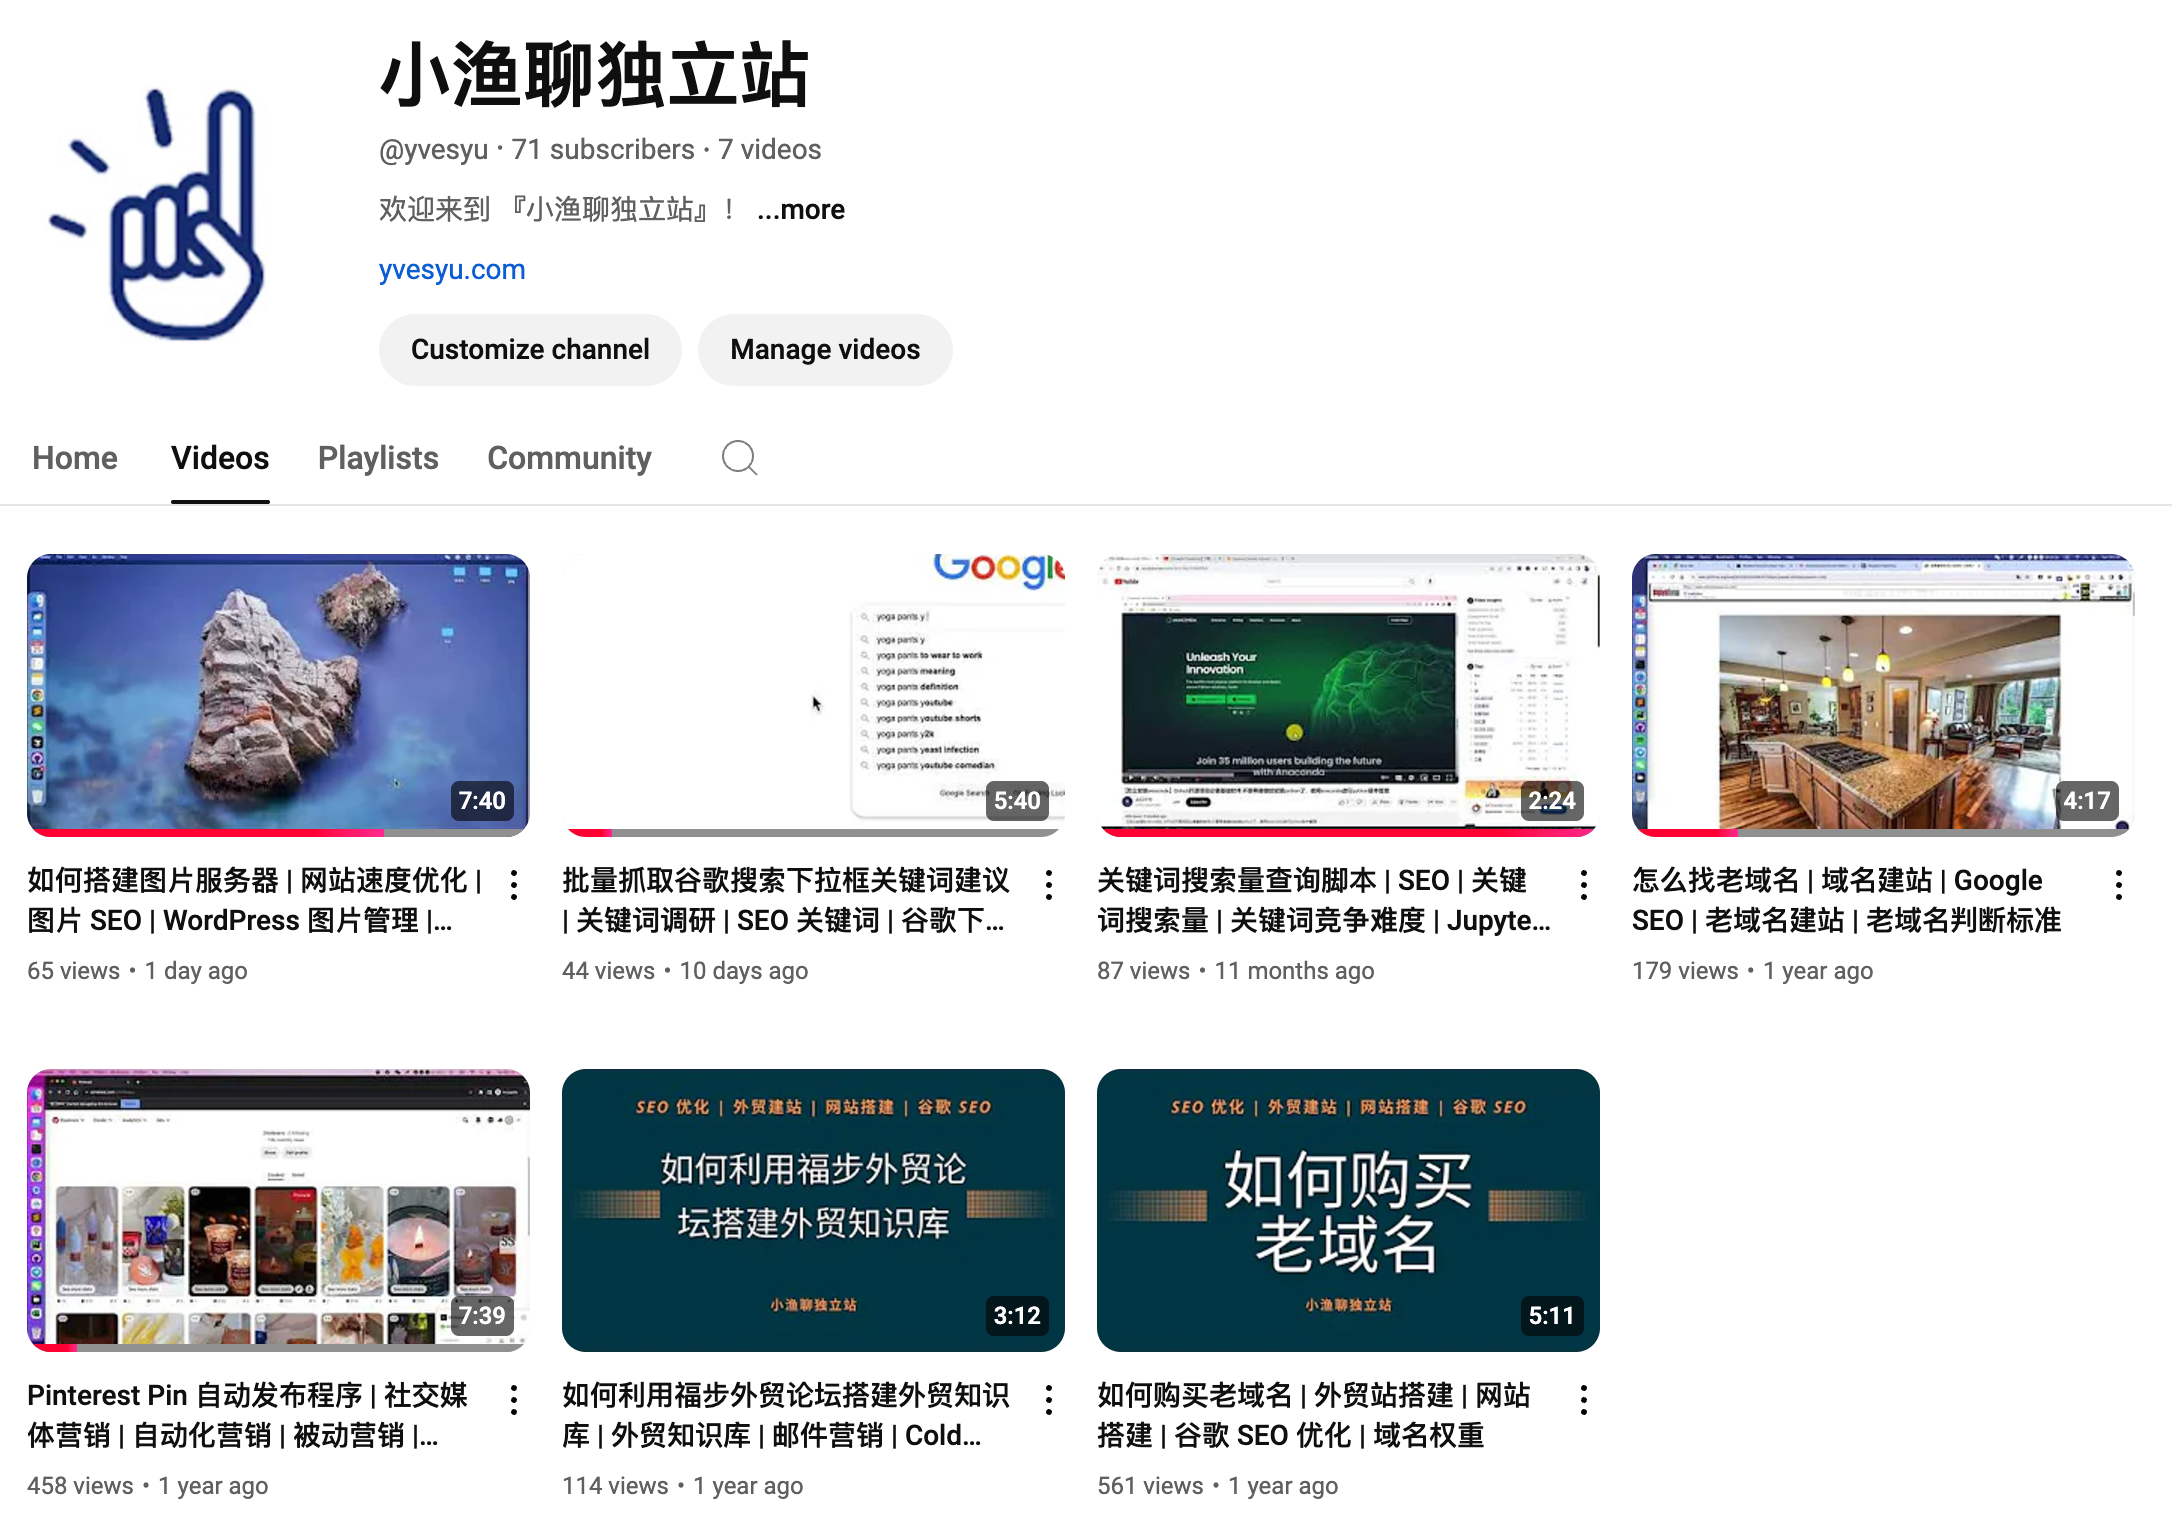Switch to the Home tab
This screenshot has height=1528, width=2172.
click(x=75, y=458)
